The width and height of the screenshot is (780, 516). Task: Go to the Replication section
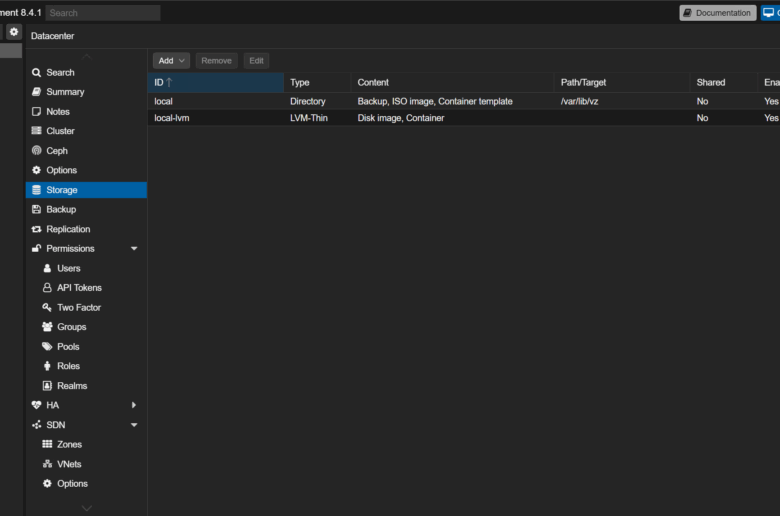click(86, 229)
